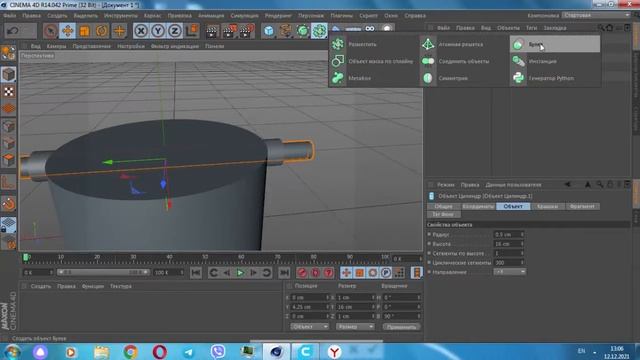Click the timeline preview range slider

103,272
